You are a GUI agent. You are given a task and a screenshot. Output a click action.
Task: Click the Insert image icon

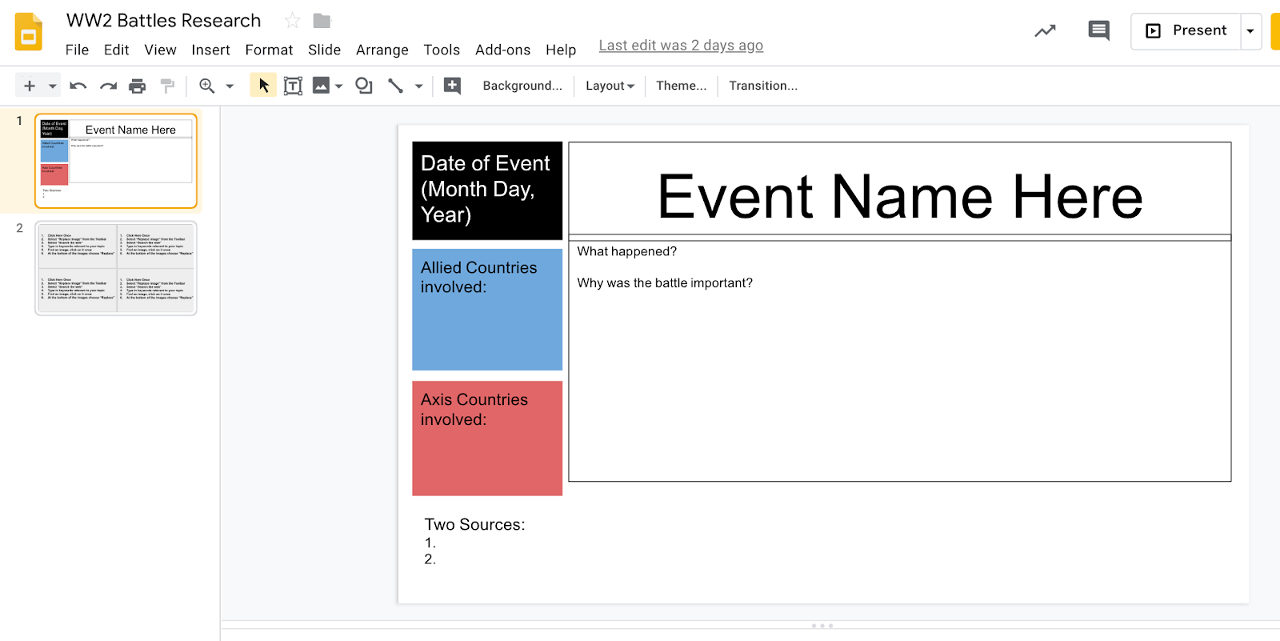321,86
